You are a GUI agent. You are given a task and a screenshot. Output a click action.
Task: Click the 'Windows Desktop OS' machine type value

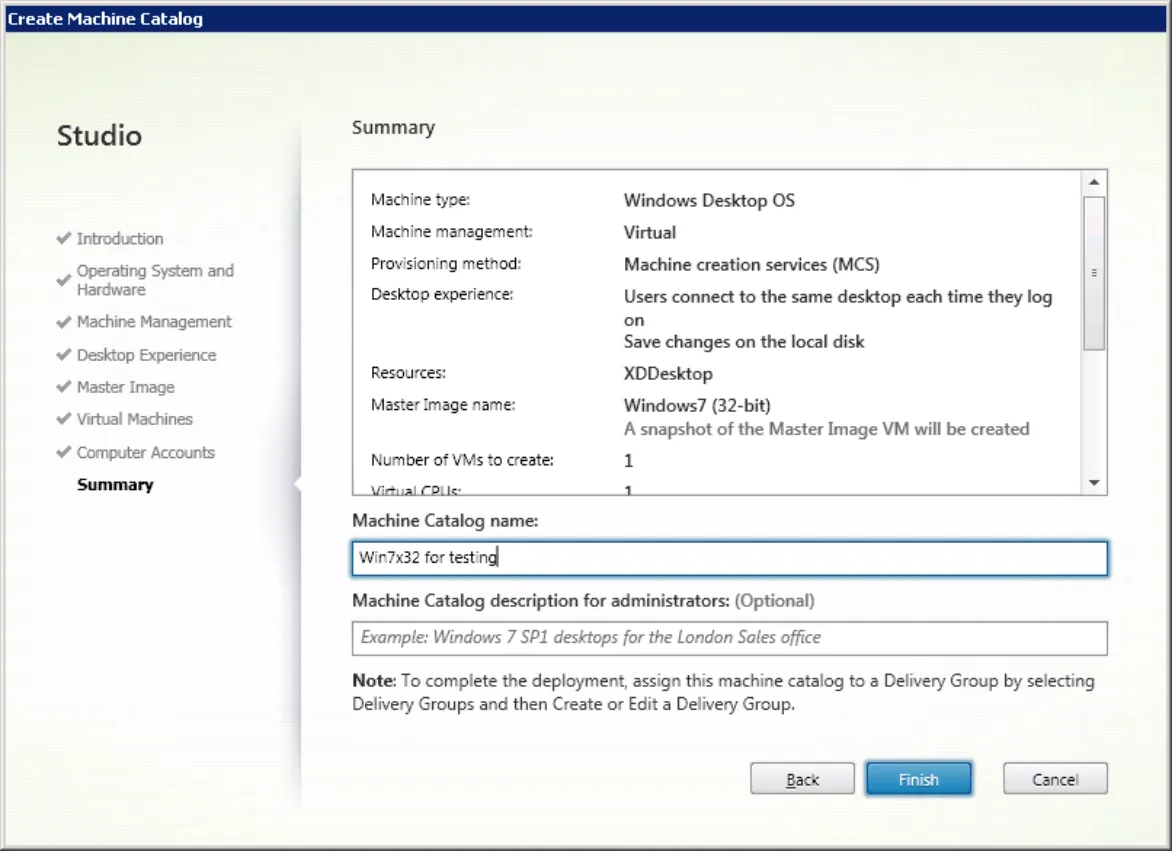coord(709,200)
